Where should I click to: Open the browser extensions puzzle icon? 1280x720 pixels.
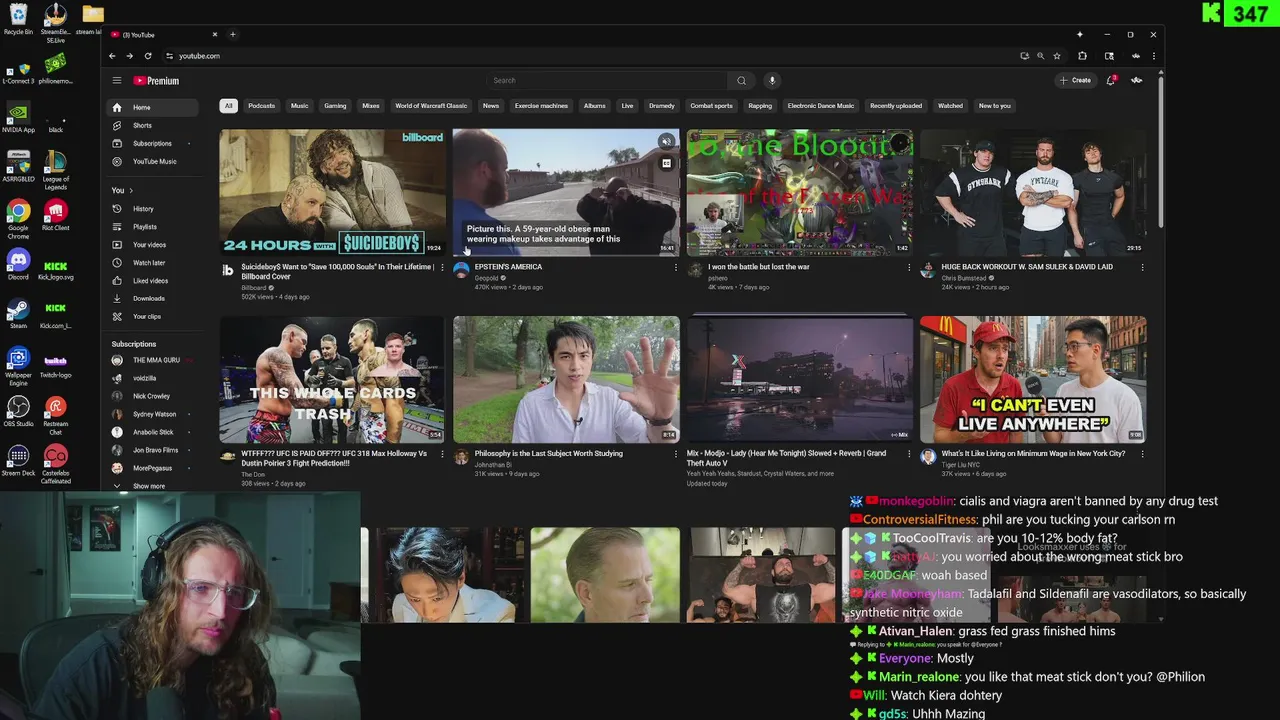1082,56
